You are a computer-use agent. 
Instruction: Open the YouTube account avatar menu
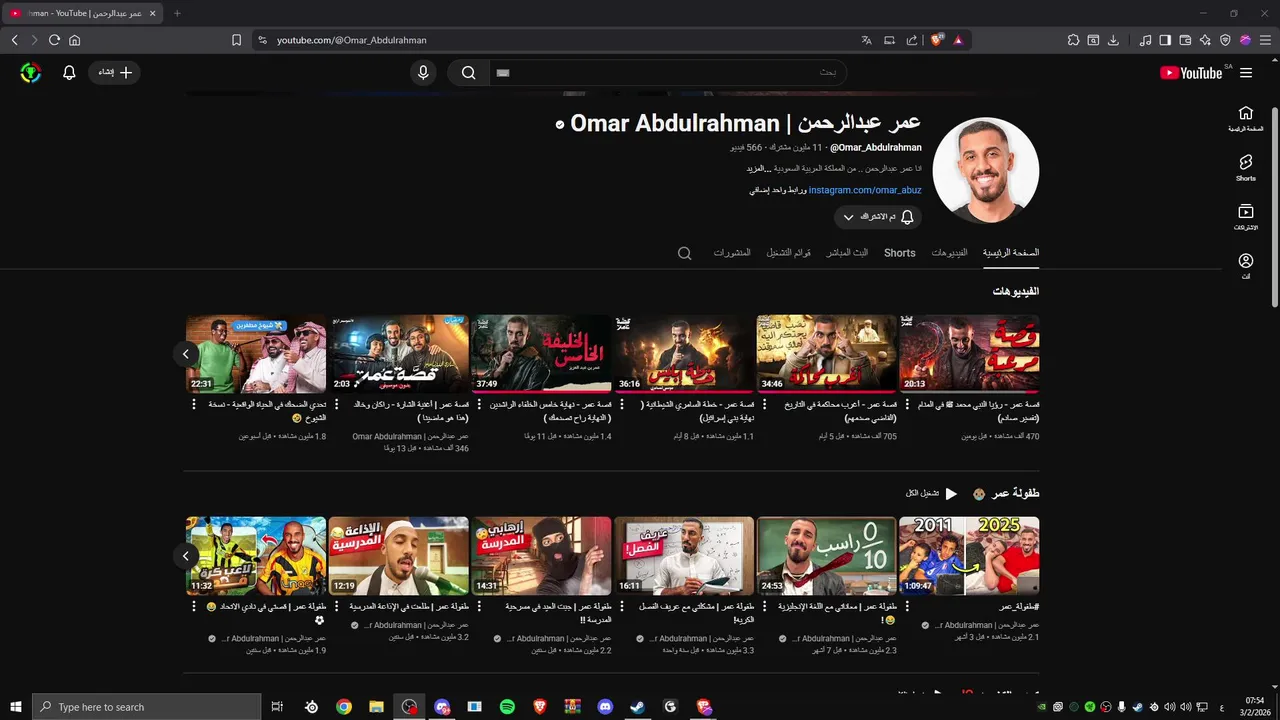(31, 72)
